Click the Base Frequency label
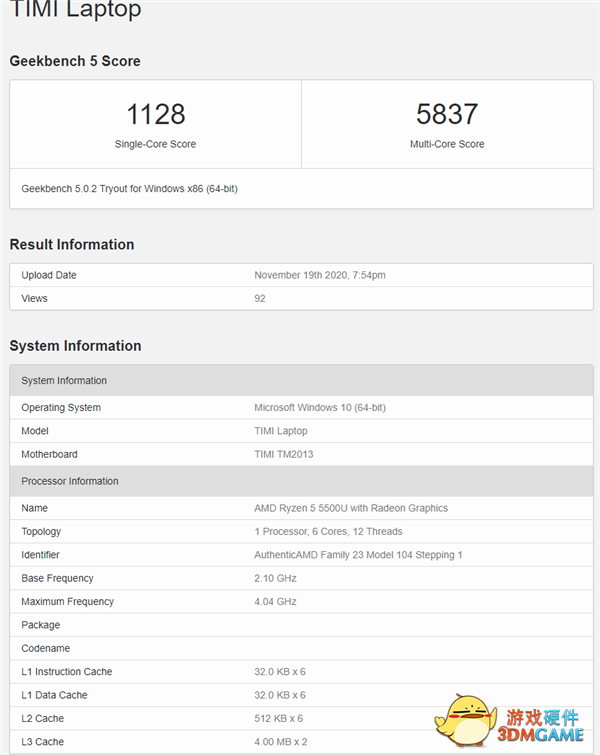The width and height of the screenshot is (600, 755). tap(57, 578)
